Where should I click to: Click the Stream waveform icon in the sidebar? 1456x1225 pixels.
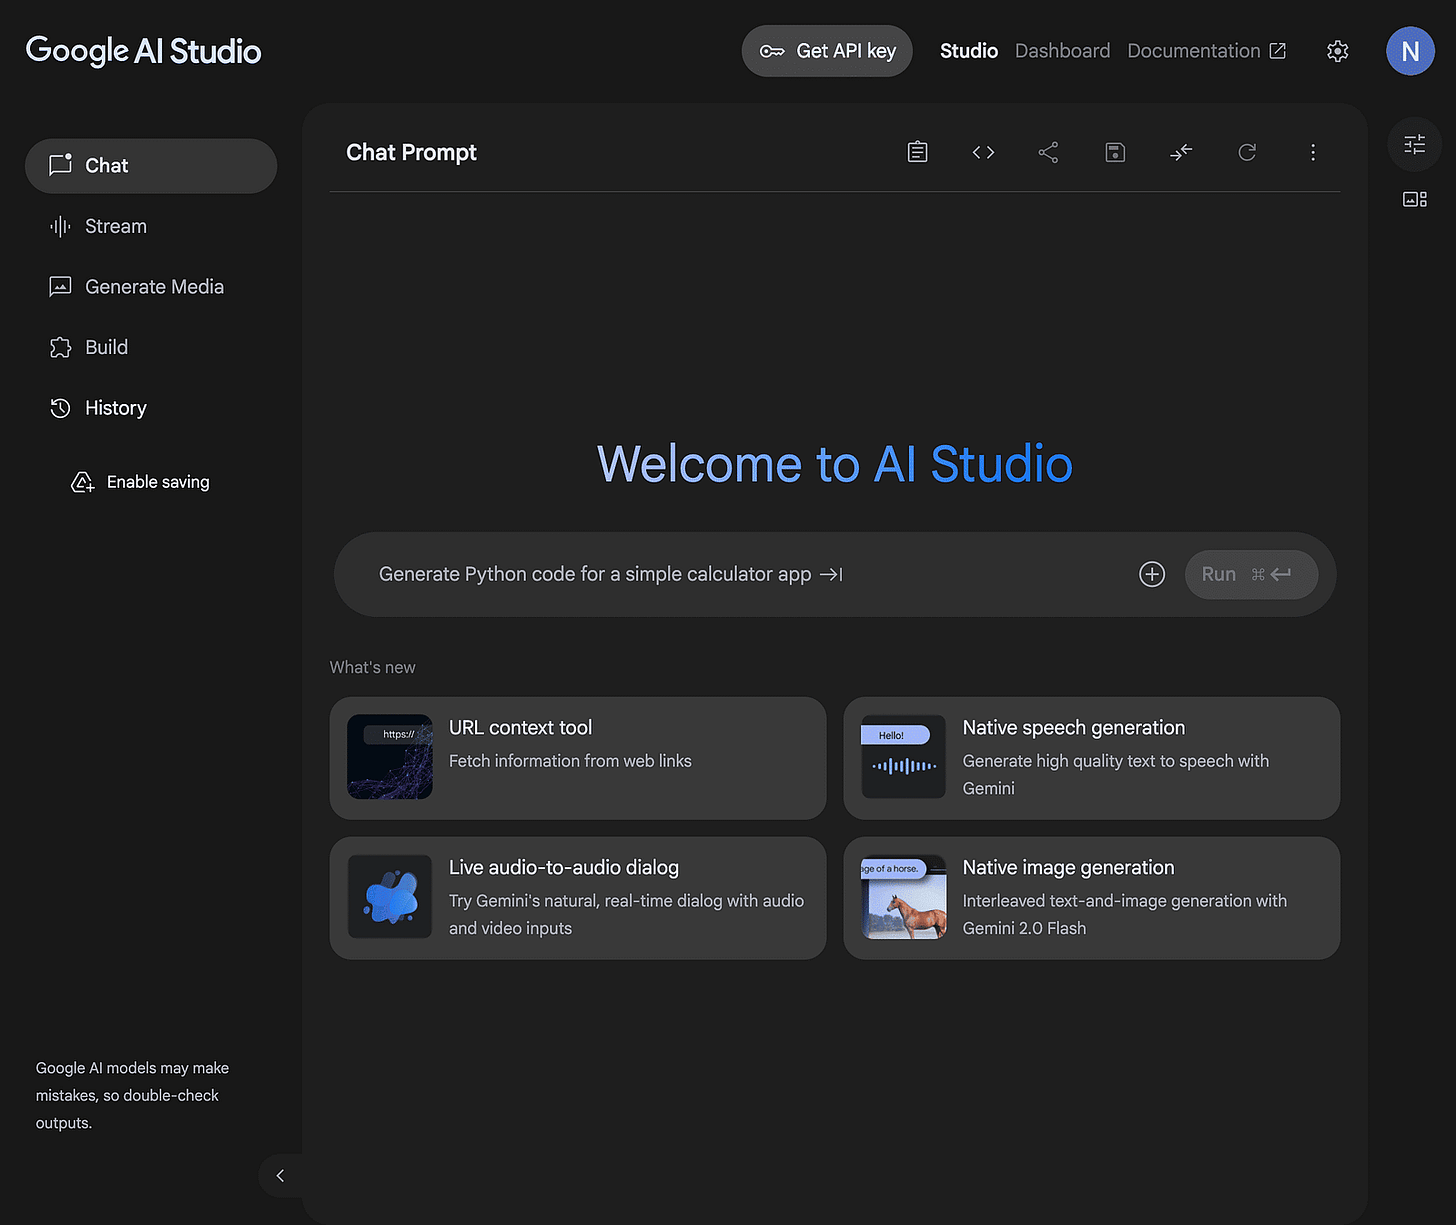point(60,226)
